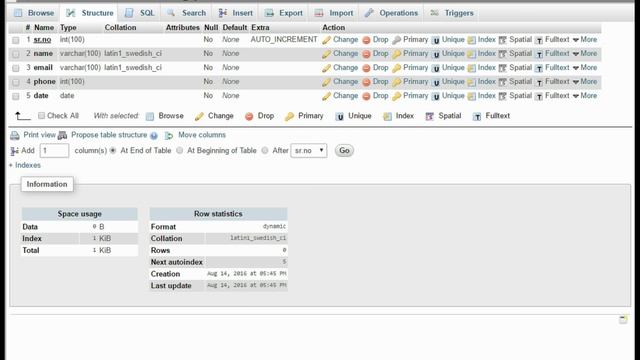The width and height of the screenshot is (640, 360).
Task: Expand More options for email row
Action: pos(585,67)
